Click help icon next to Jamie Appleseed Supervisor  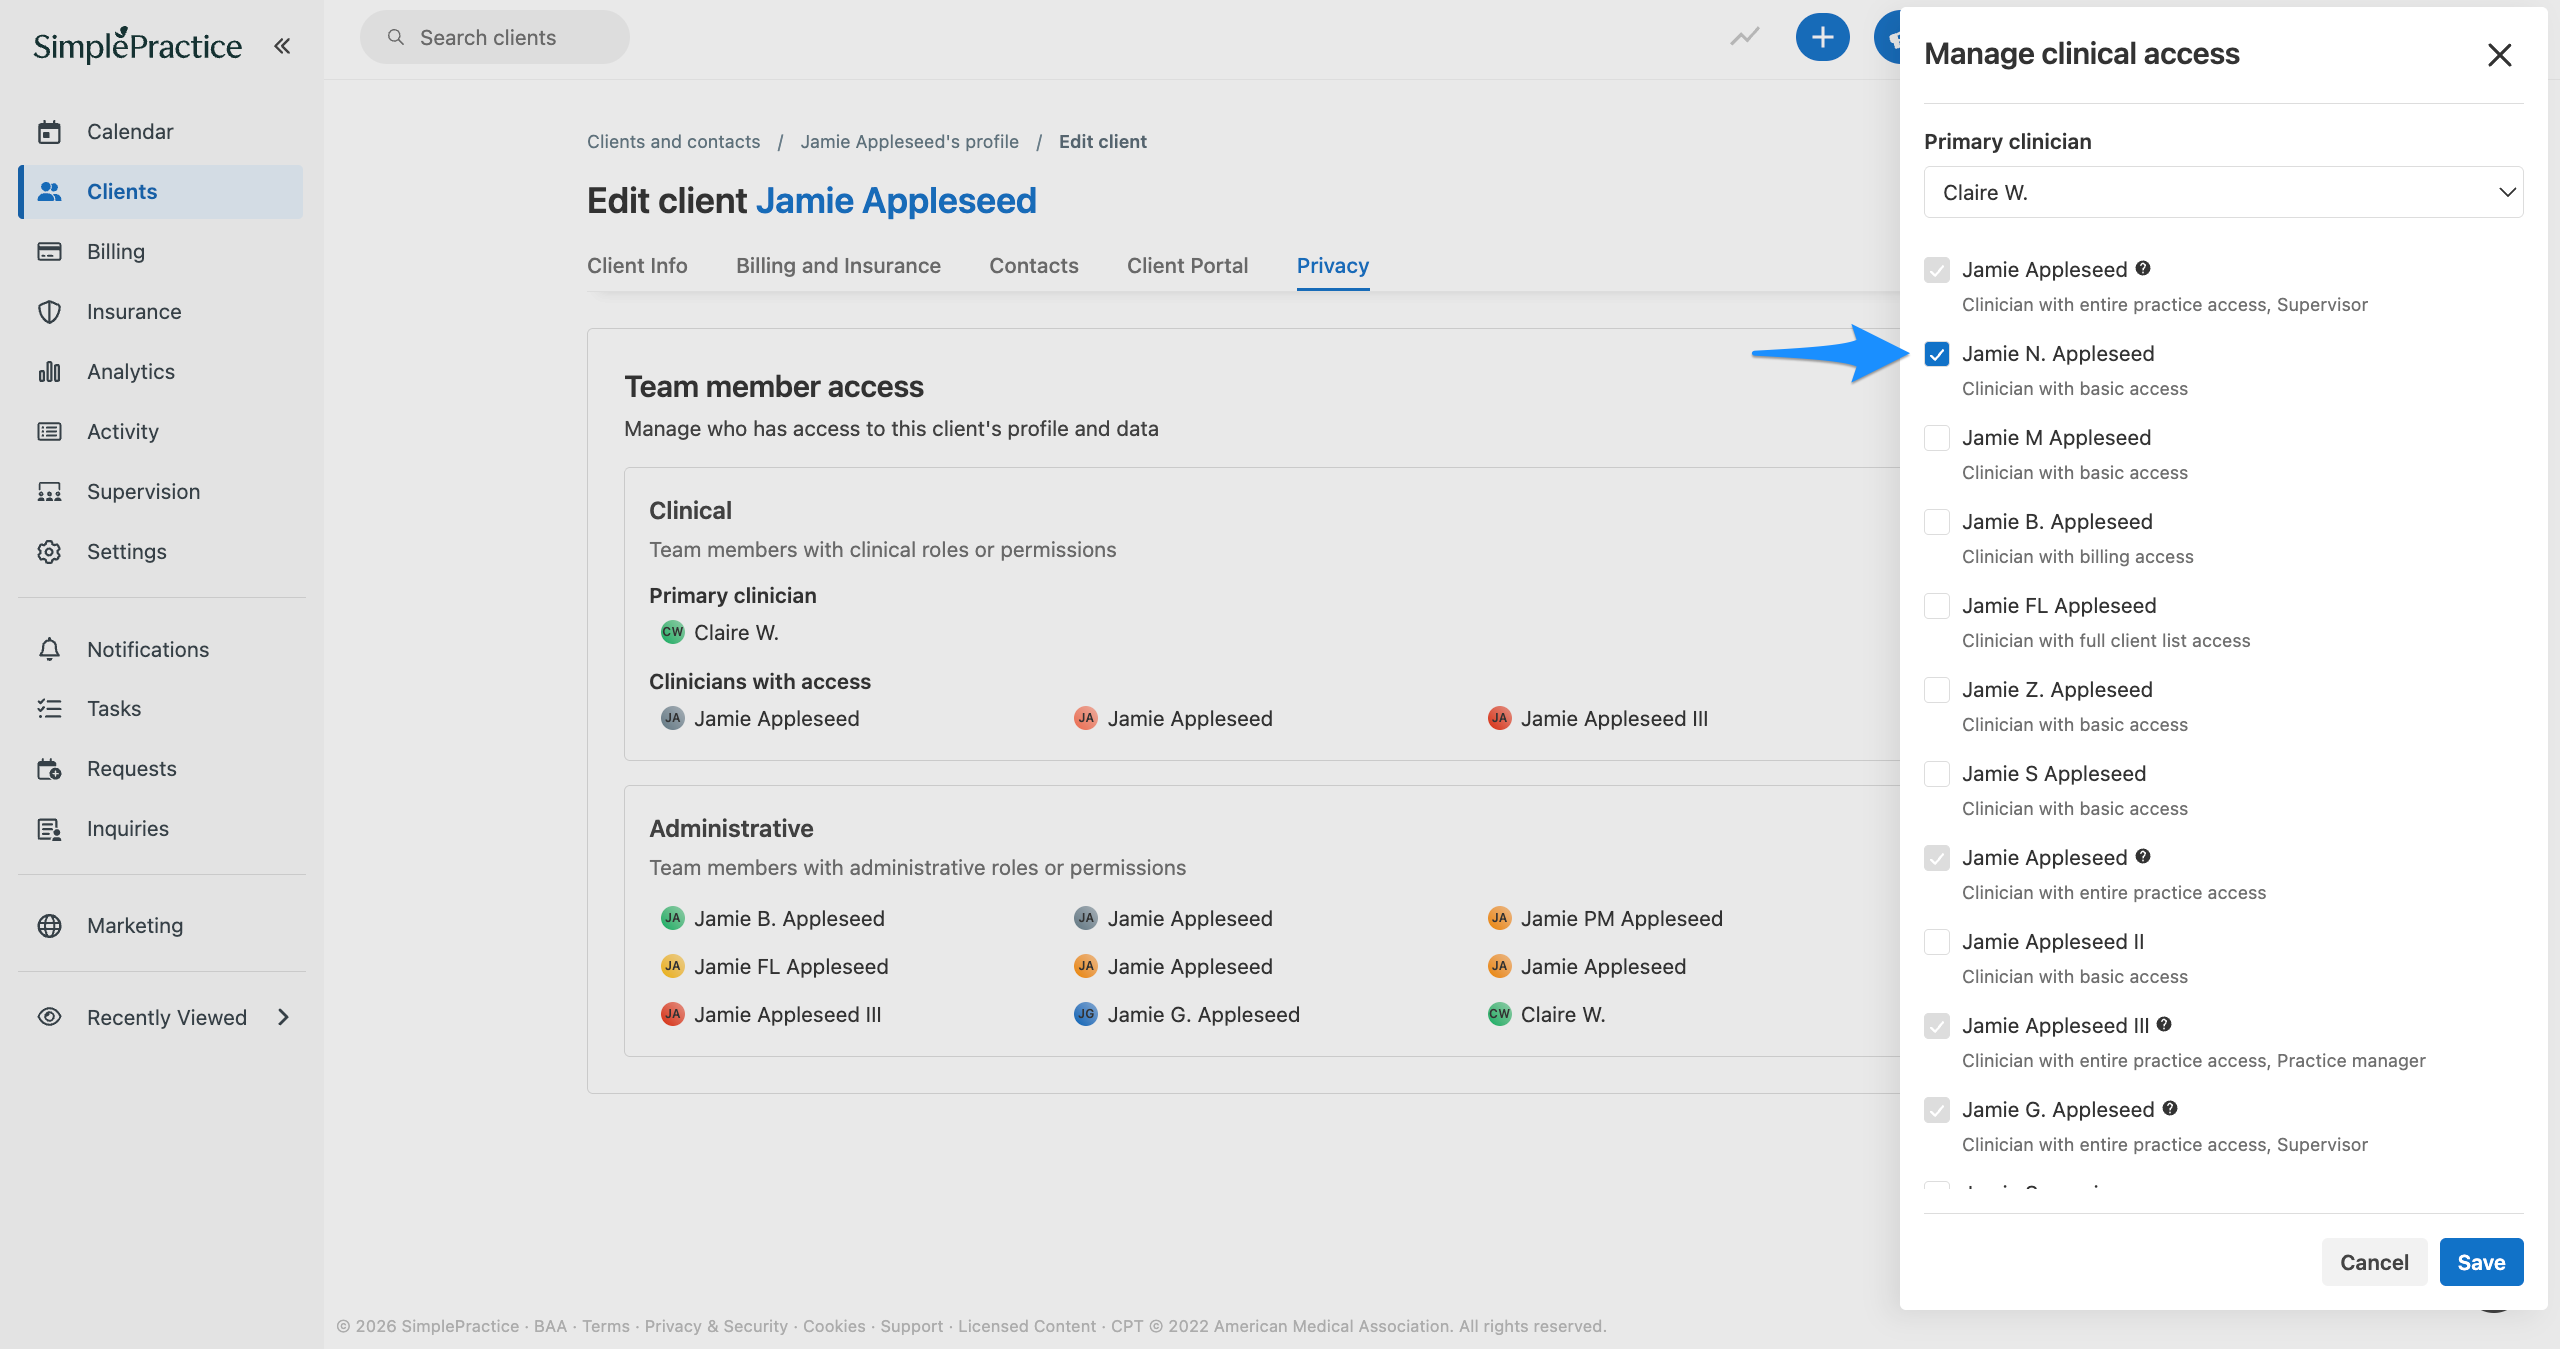point(2143,268)
